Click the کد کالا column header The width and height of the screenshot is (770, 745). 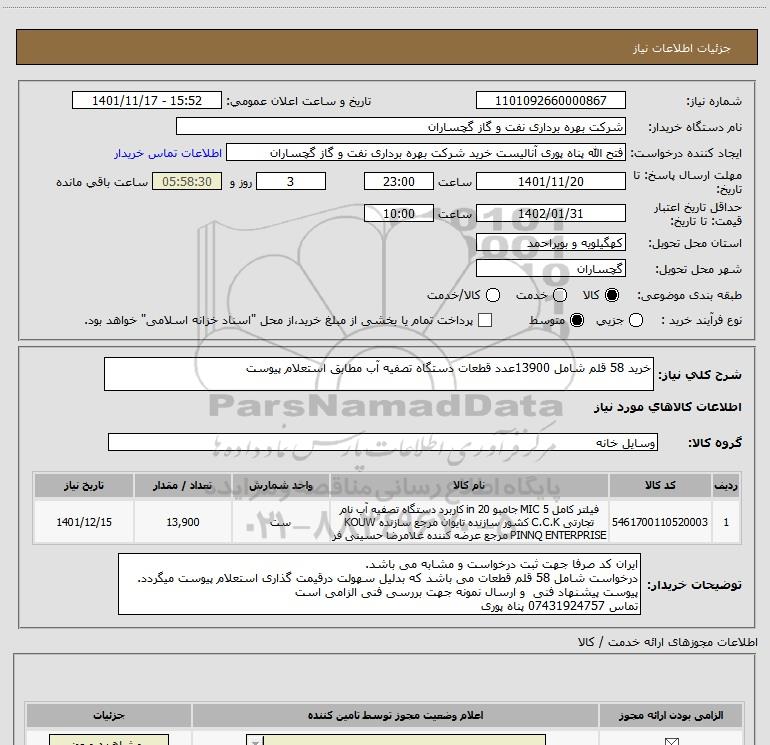point(660,486)
